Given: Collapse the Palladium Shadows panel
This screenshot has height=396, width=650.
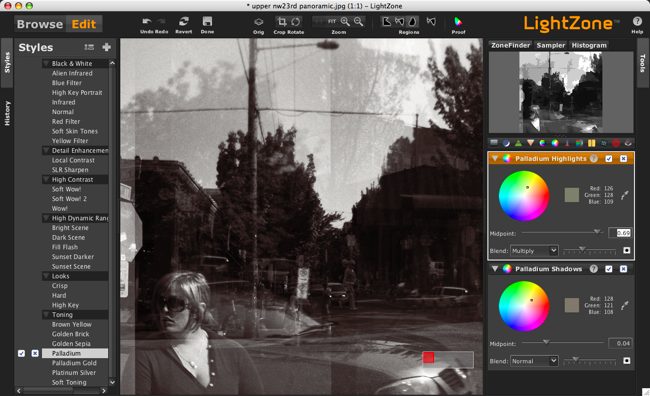Looking at the screenshot, I should tap(495, 269).
